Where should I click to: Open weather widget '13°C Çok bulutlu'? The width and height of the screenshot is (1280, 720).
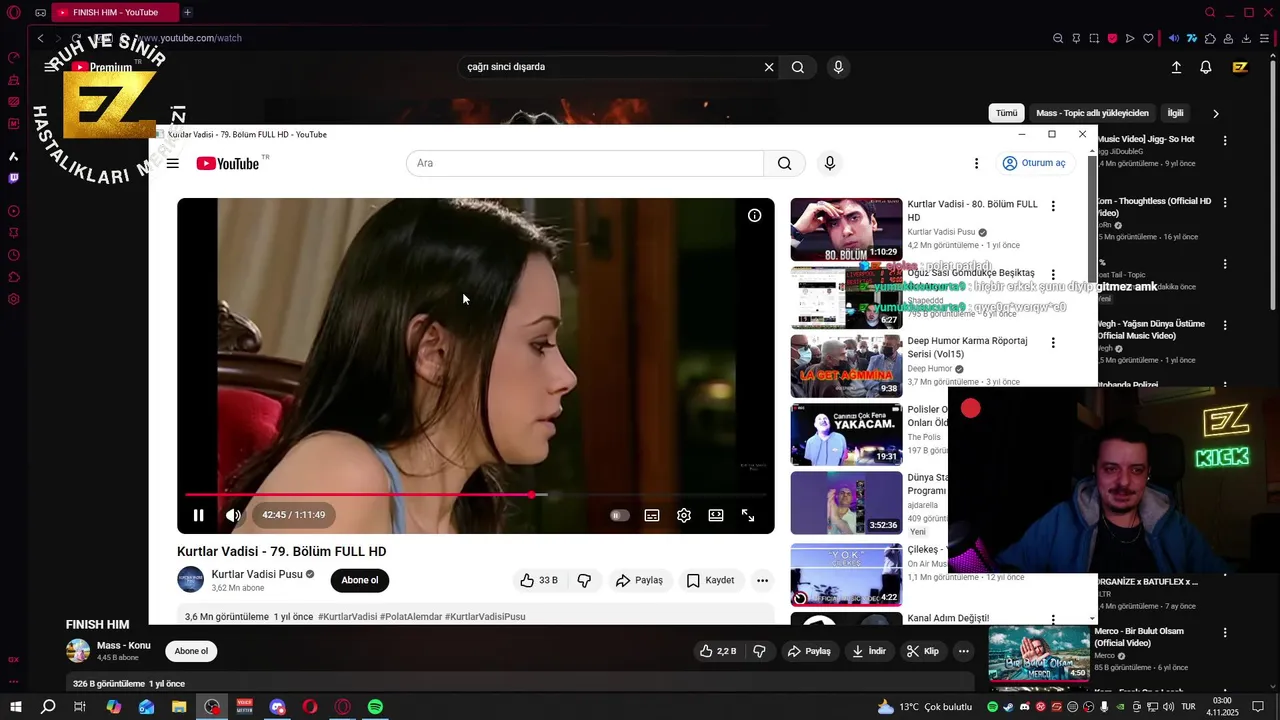[x=925, y=707]
